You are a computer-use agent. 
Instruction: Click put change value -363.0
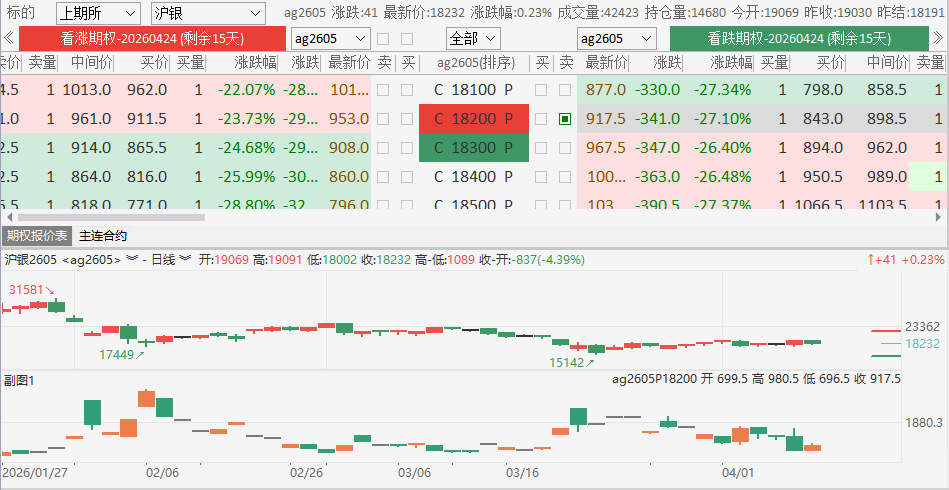point(657,177)
